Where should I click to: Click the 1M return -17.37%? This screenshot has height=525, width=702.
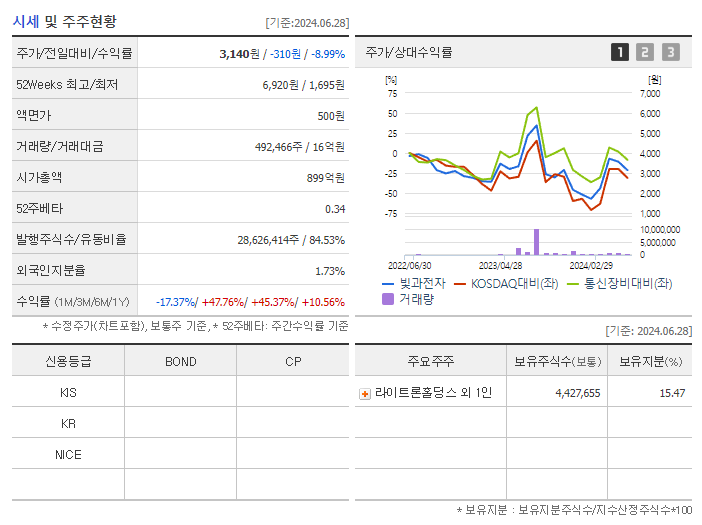(175, 302)
